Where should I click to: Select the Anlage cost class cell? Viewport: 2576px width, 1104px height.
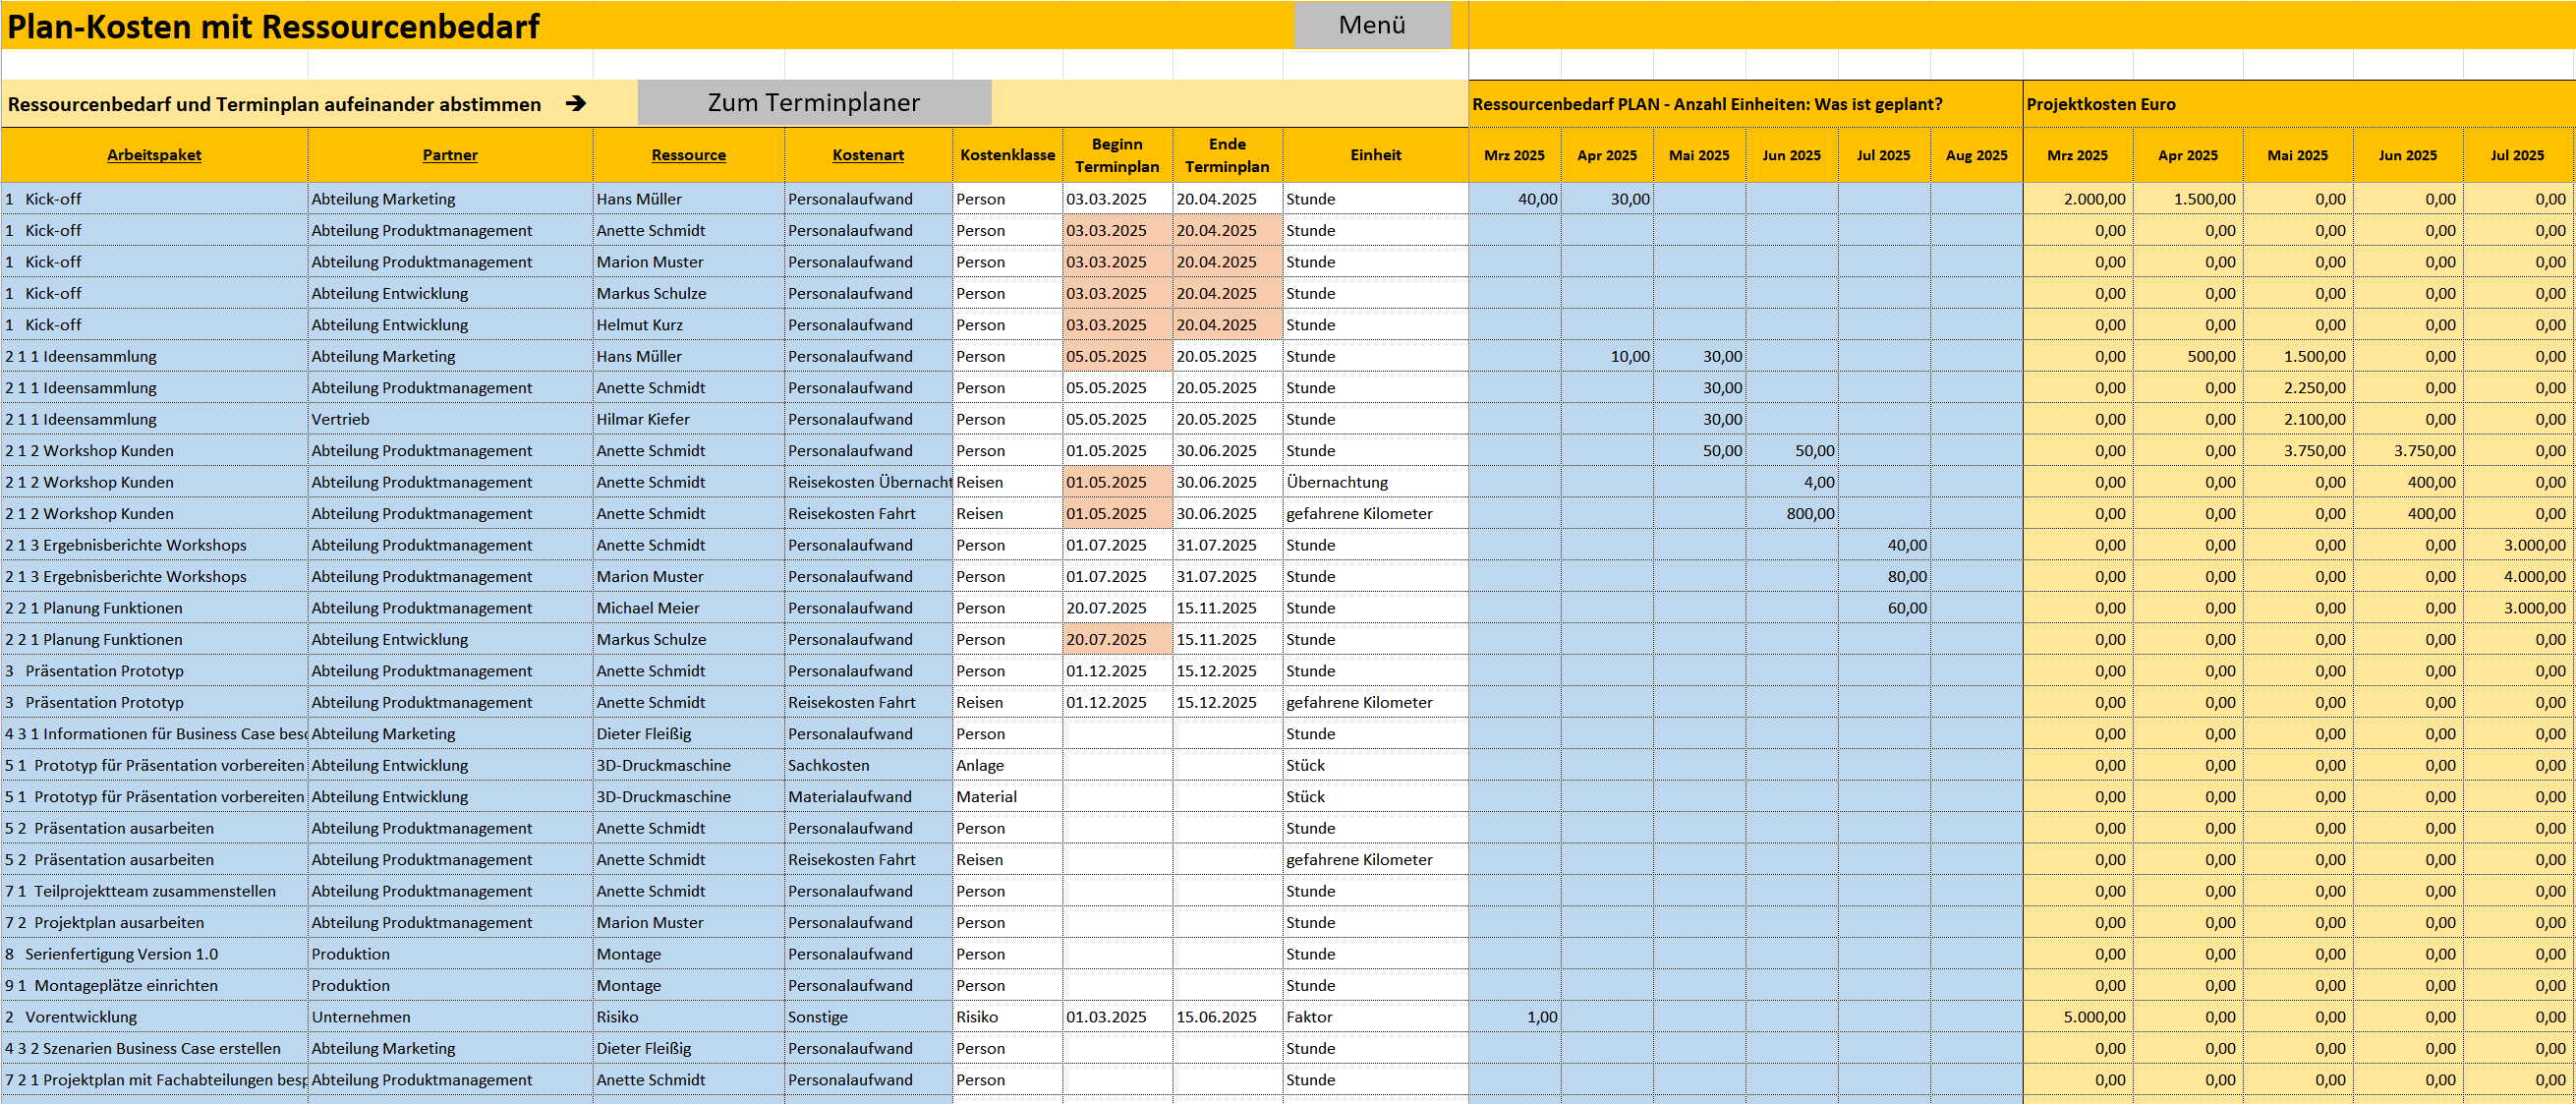(x=1007, y=765)
